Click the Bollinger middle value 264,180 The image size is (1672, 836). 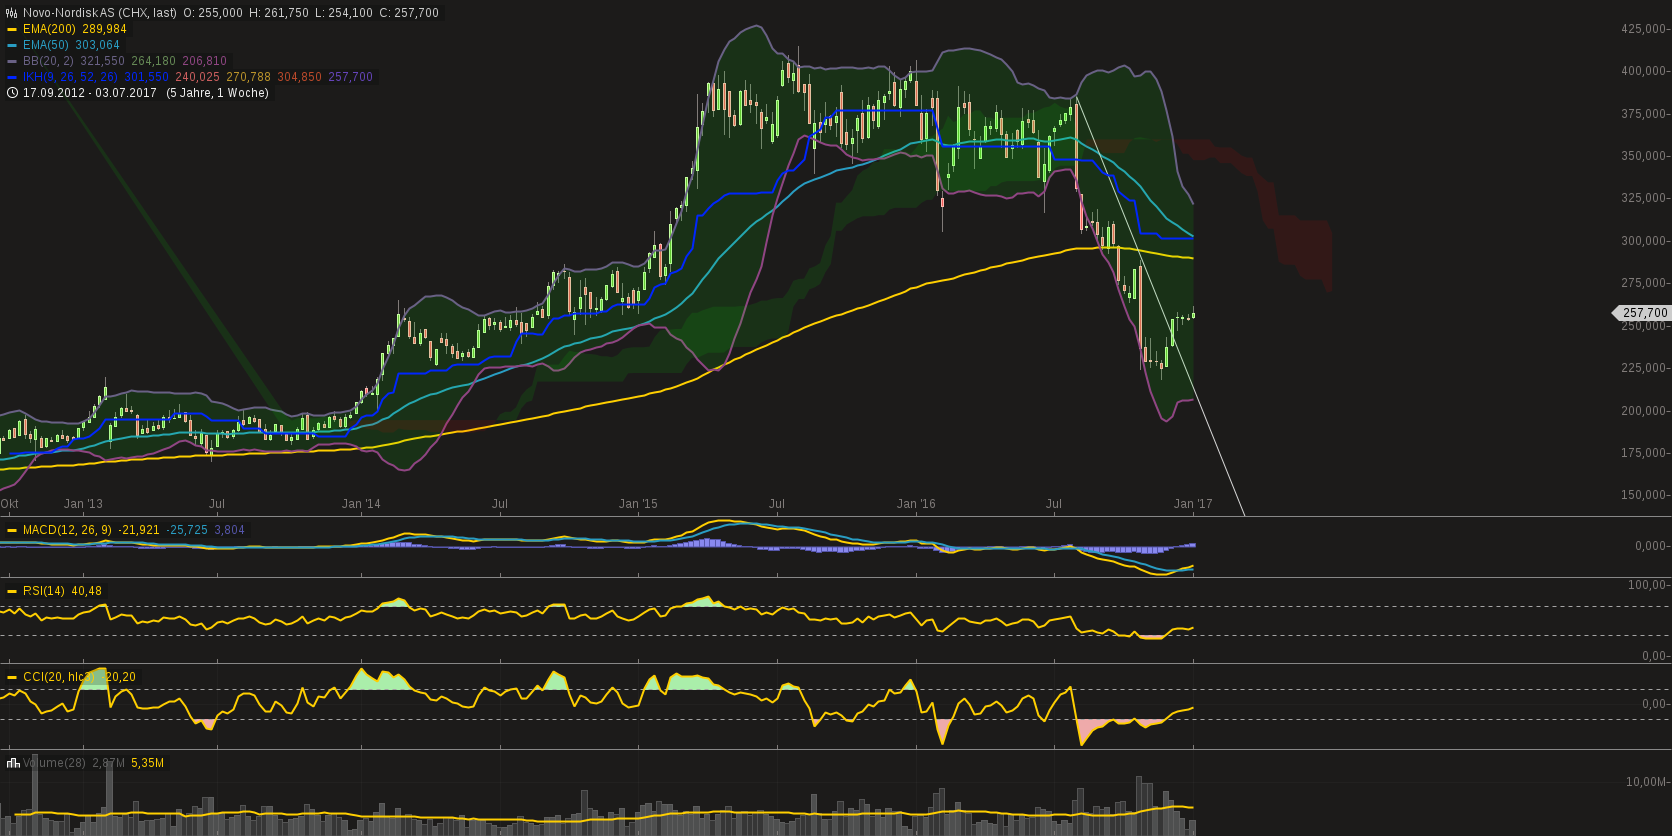click(x=154, y=61)
